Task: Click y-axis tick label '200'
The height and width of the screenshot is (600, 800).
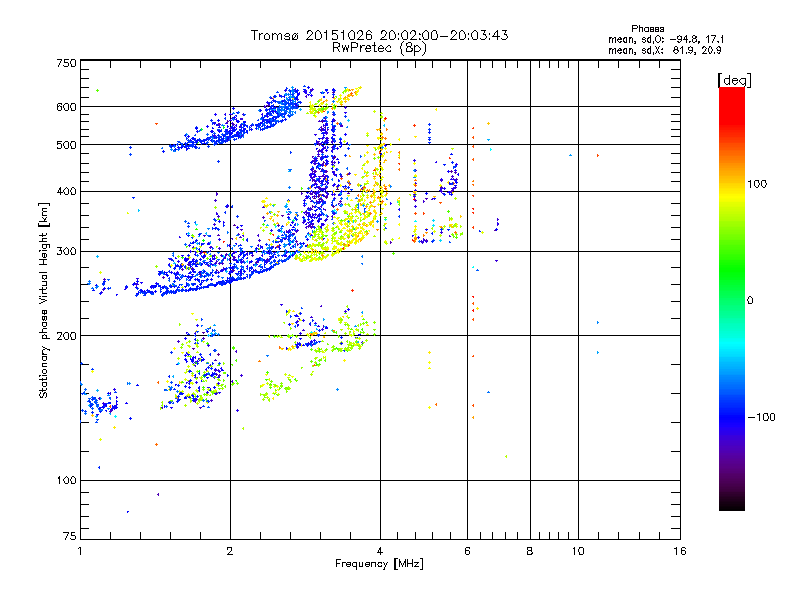Action: 66,336
